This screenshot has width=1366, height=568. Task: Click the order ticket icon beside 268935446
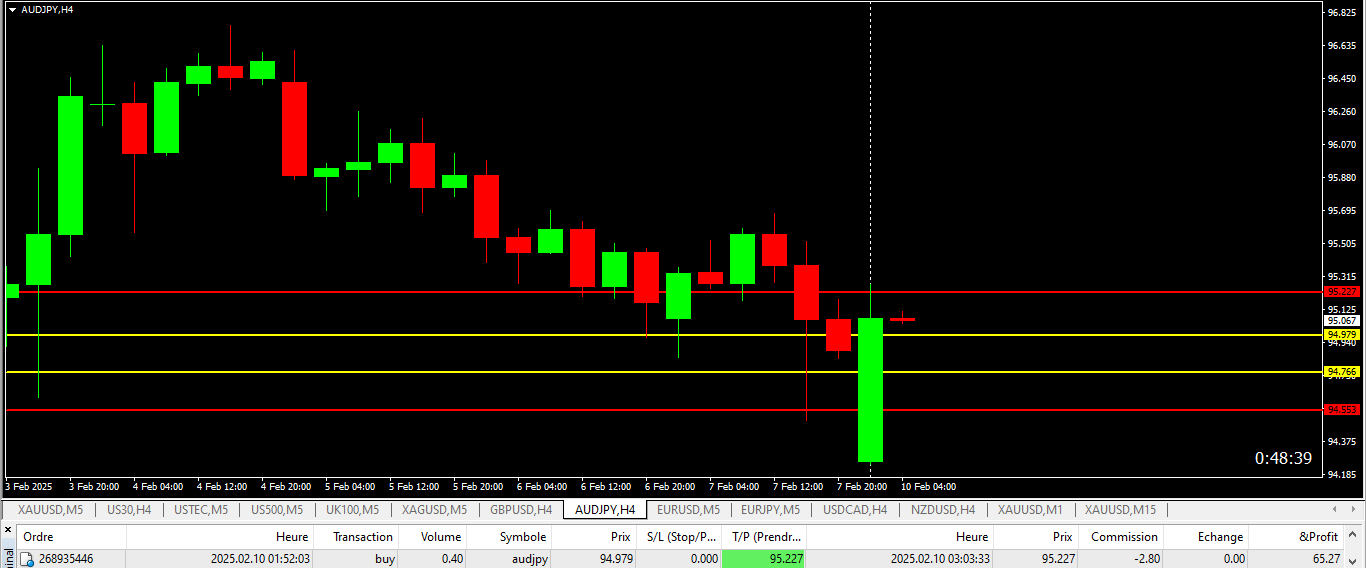(27, 559)
